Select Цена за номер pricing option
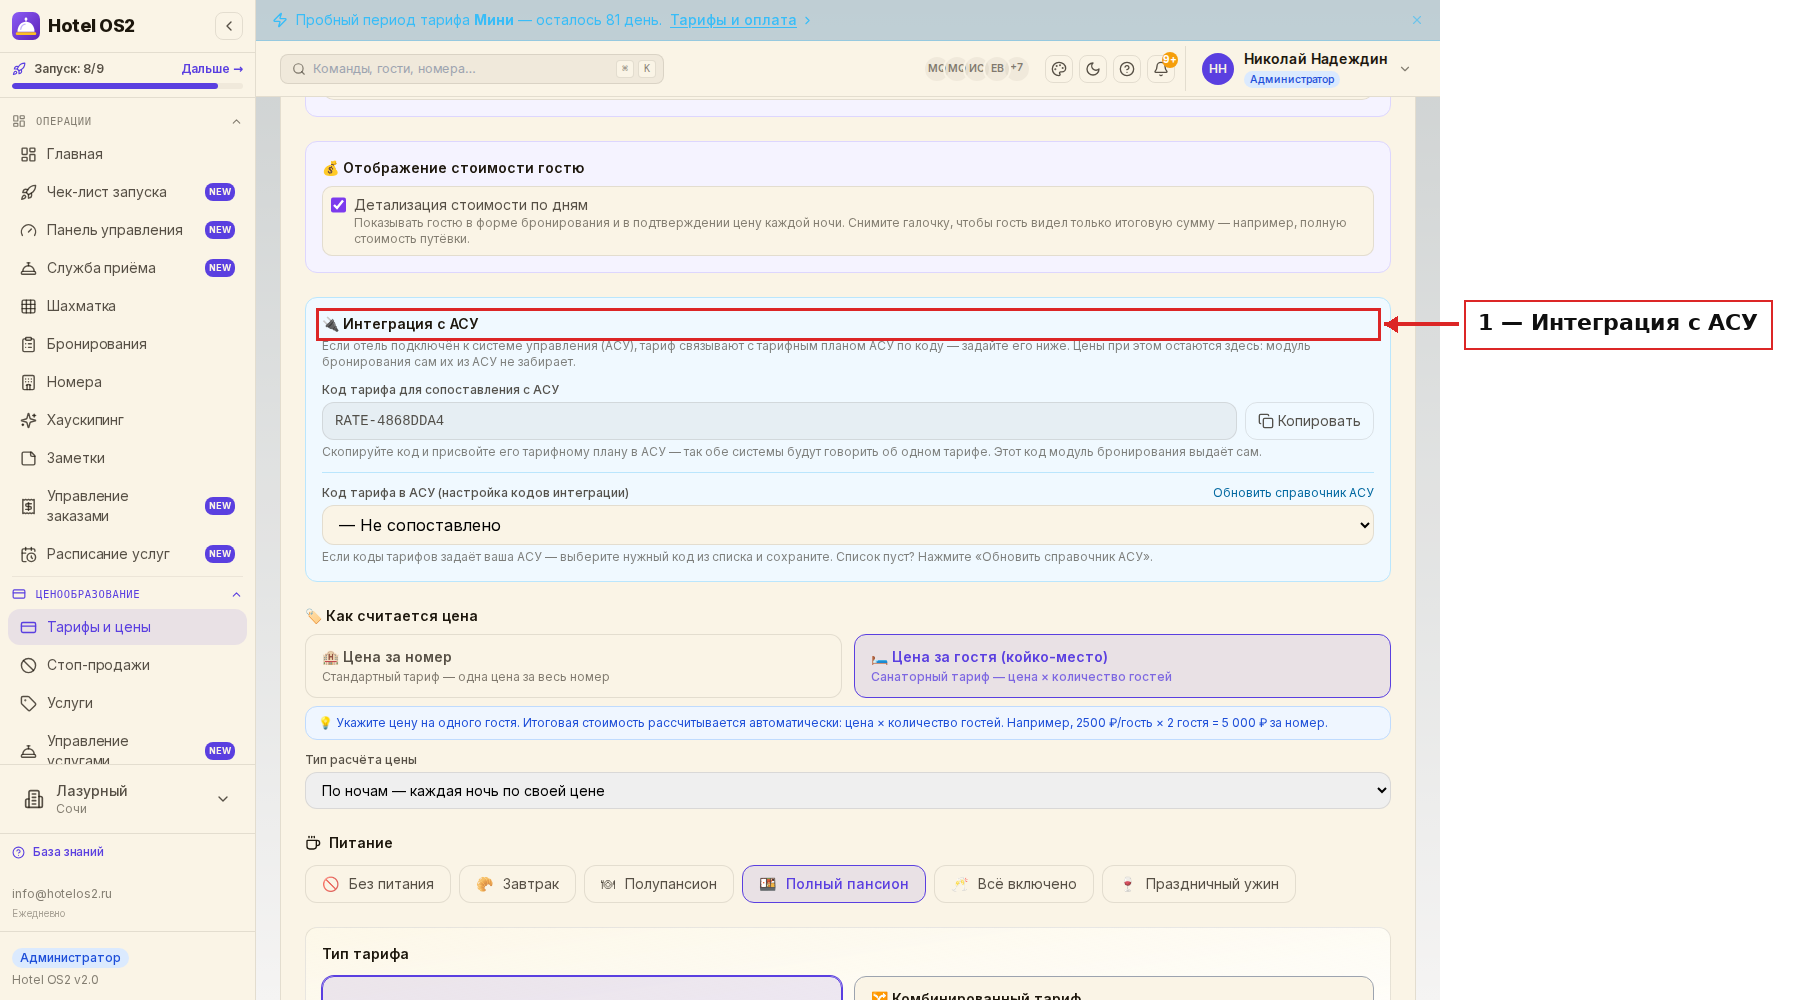Viewport: 1796px width, 1000px height. [x=573, y=666]
